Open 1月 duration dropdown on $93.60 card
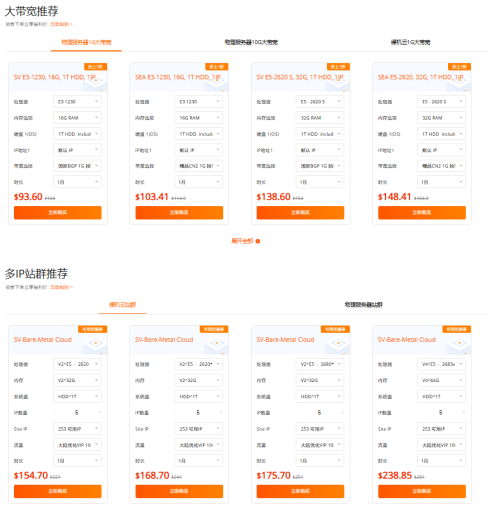This screenshot has width=491, height=511. 77,182
